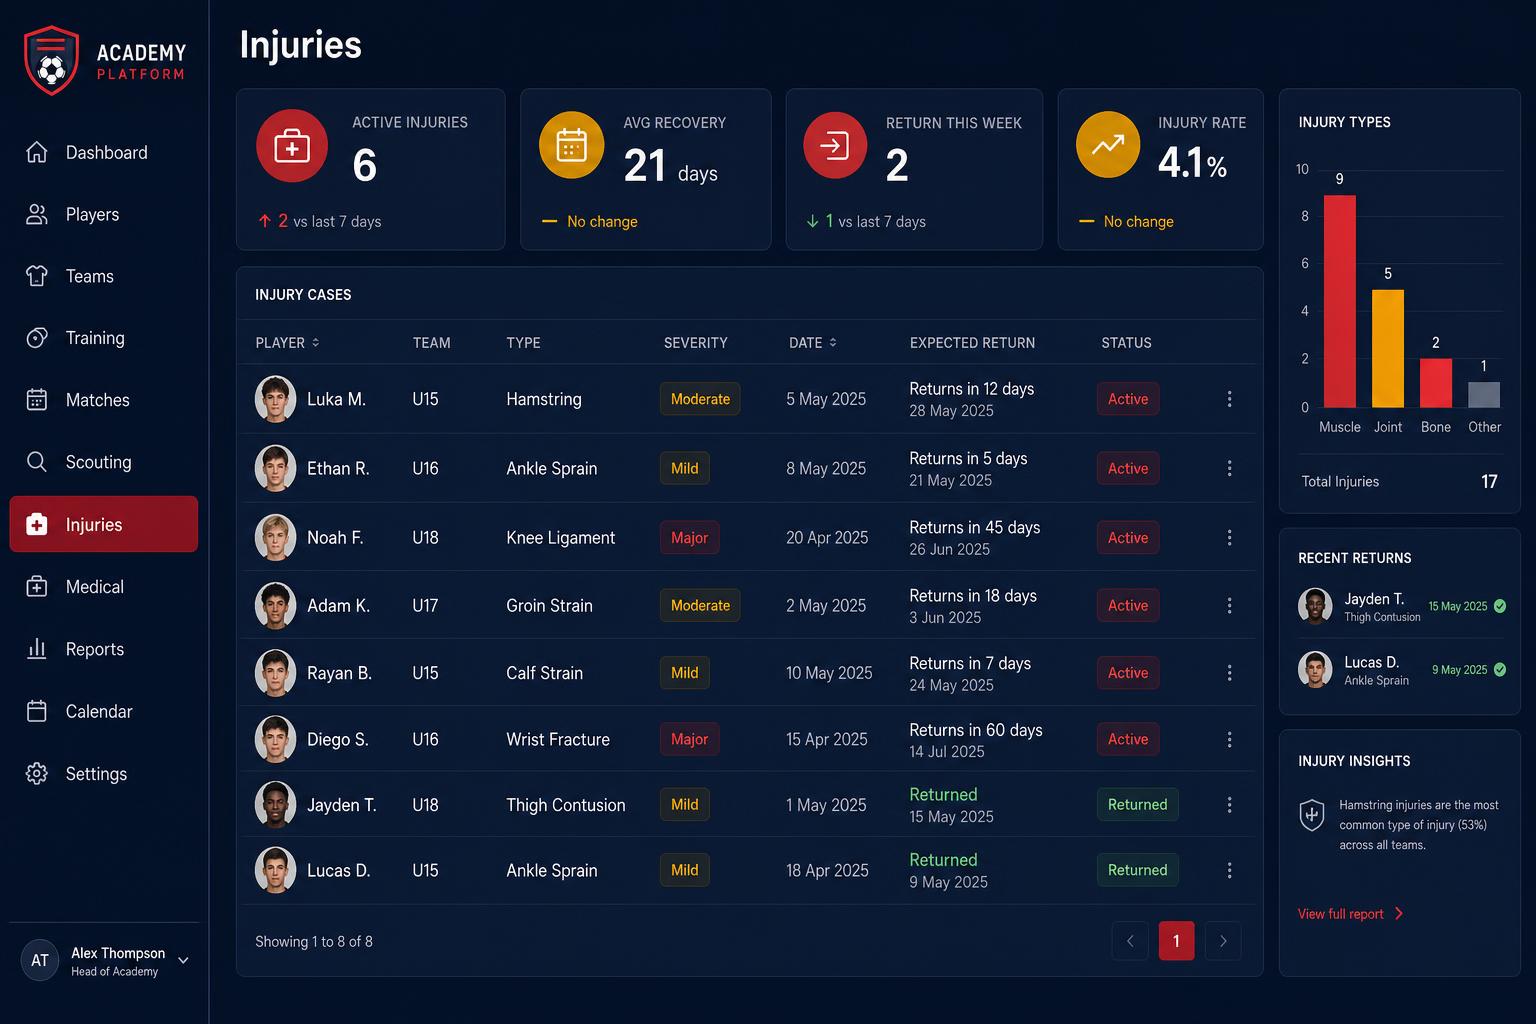Click the AT user avatar

tap(40, 961)
